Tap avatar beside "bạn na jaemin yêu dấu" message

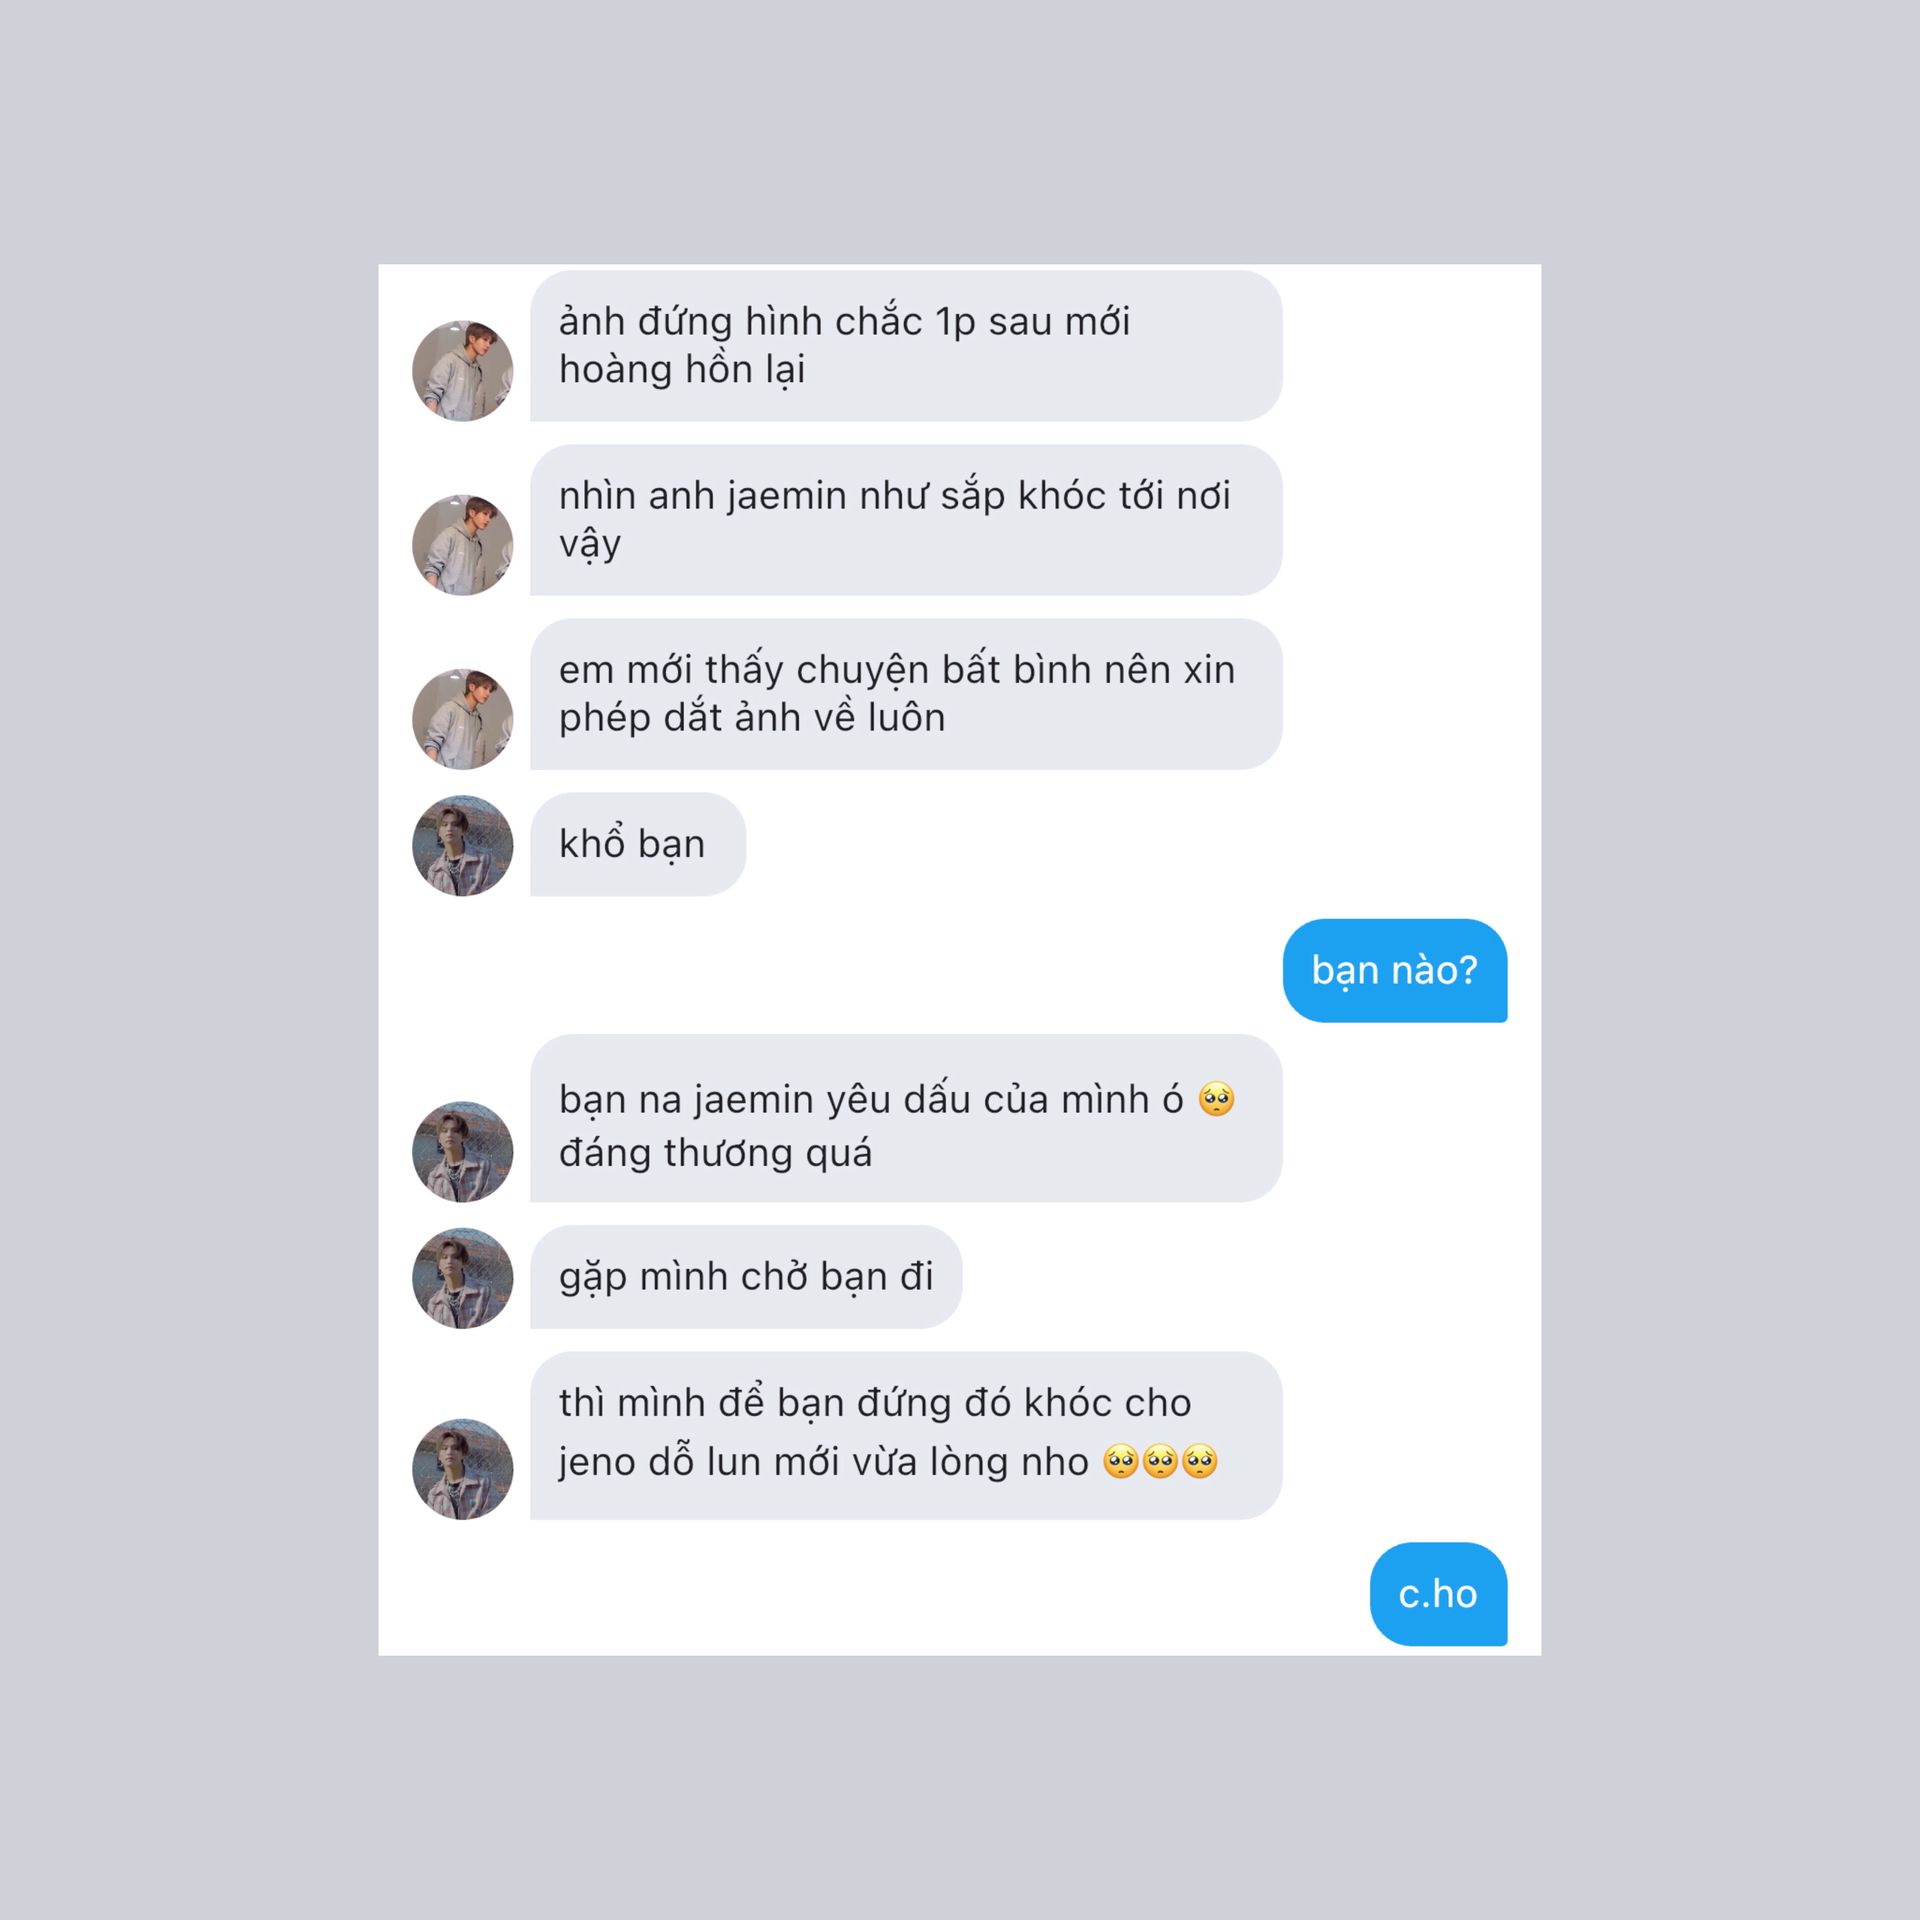[462, 1151]
